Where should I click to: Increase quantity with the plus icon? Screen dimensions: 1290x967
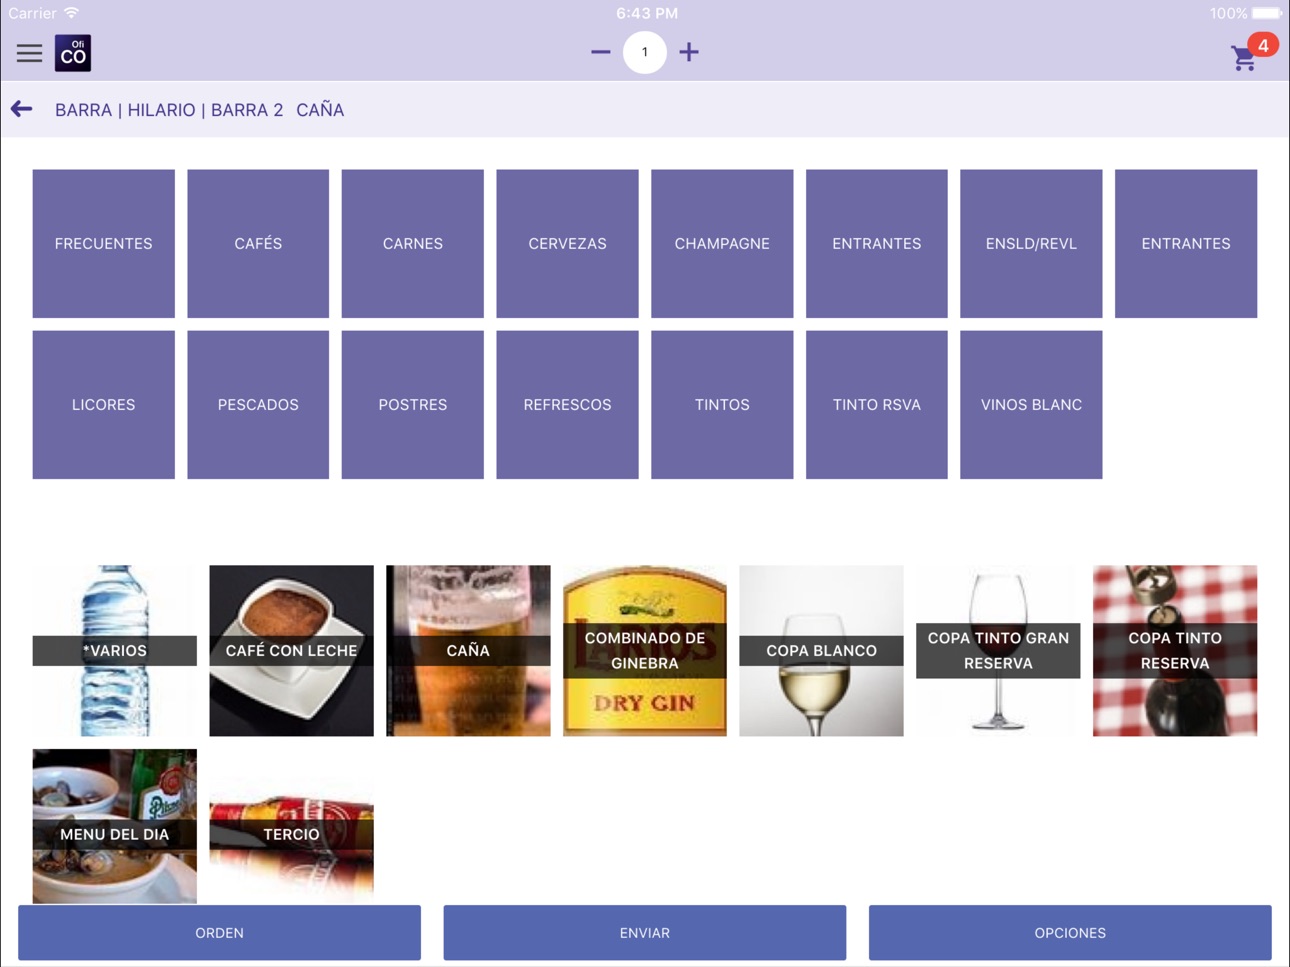(x=689, y=52)
